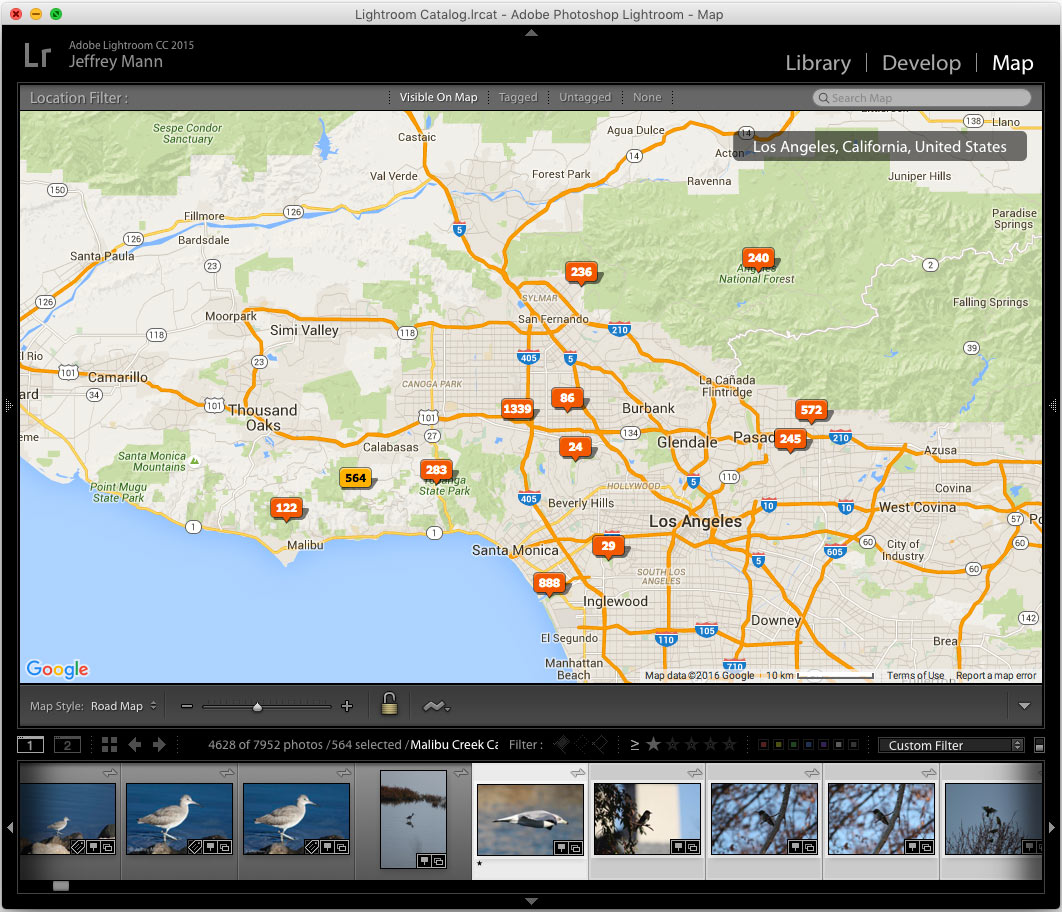Open the GPS tracklogs menu
The height and width of the screenshot is (912, 1062).
[x=436, y=706]
